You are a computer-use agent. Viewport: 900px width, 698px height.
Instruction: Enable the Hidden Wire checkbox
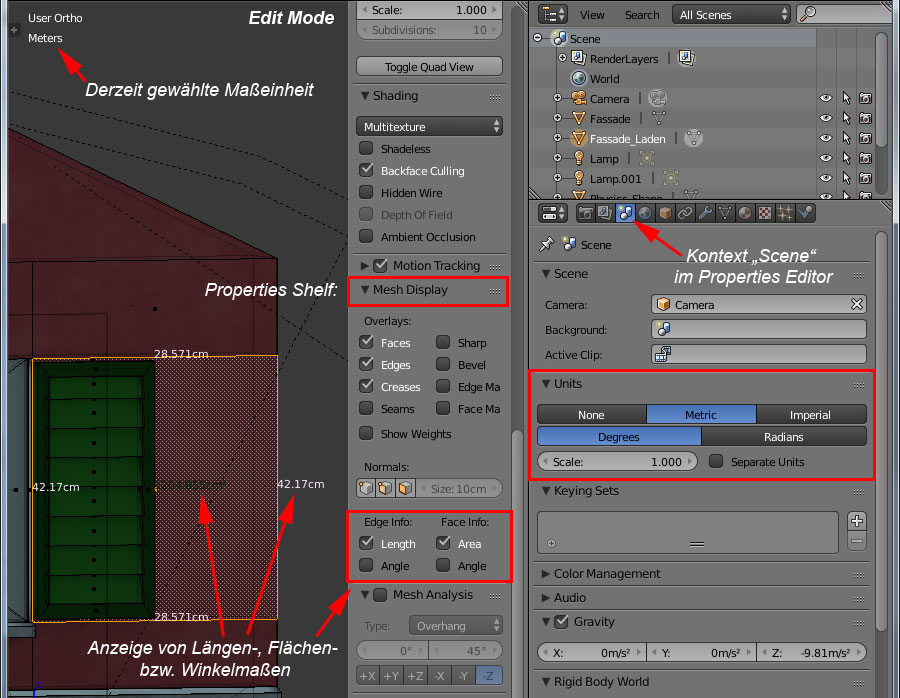point(367,193)
